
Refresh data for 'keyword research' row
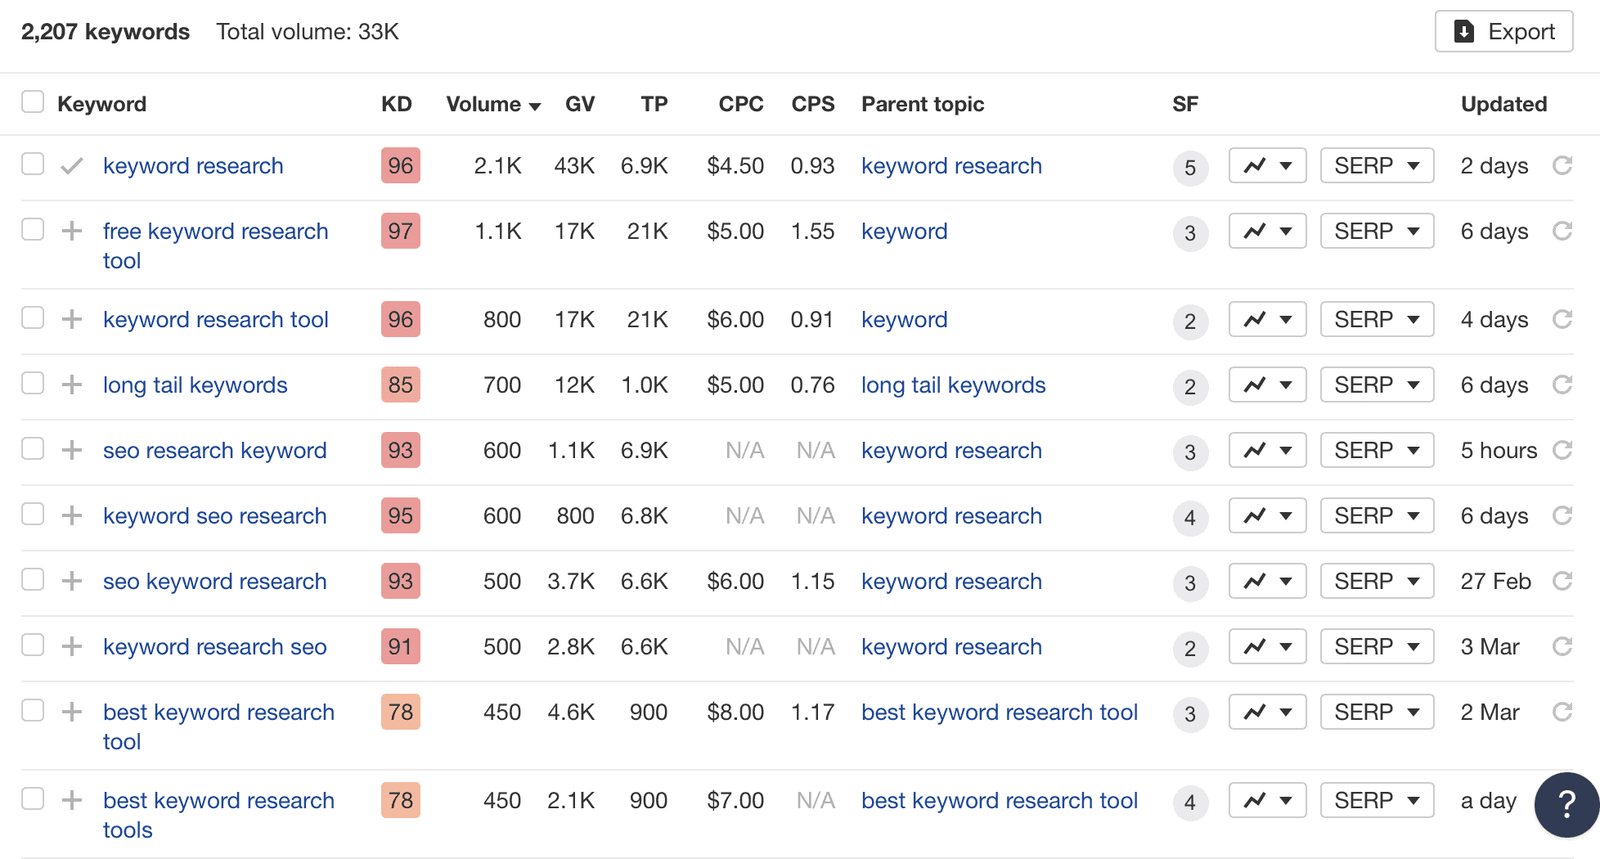pyautogui.click(x=1562, y=165)
